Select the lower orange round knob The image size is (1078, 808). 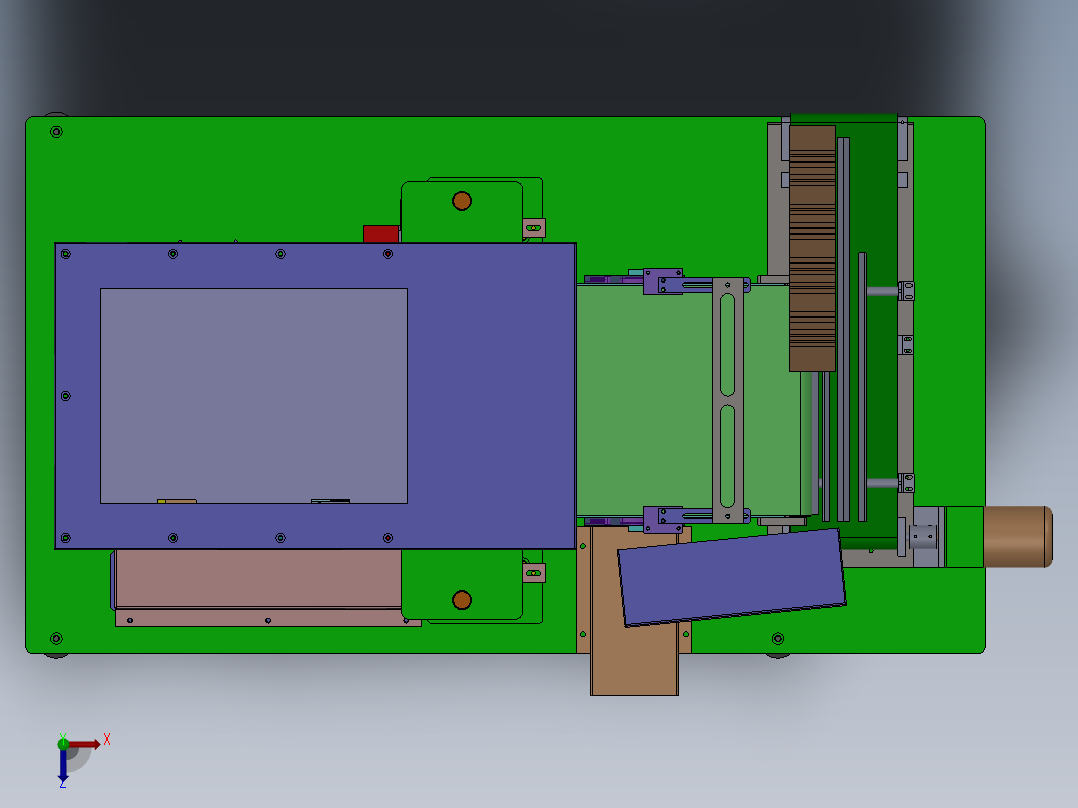click(462, 600)
